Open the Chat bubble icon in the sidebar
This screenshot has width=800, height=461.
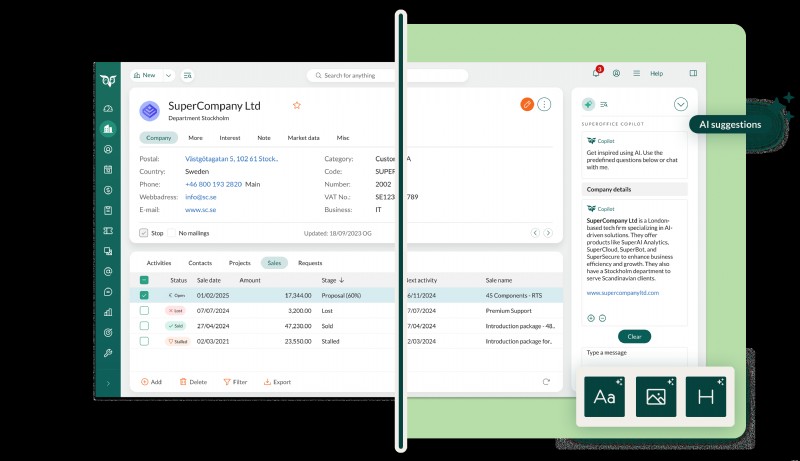coord(108,292)
